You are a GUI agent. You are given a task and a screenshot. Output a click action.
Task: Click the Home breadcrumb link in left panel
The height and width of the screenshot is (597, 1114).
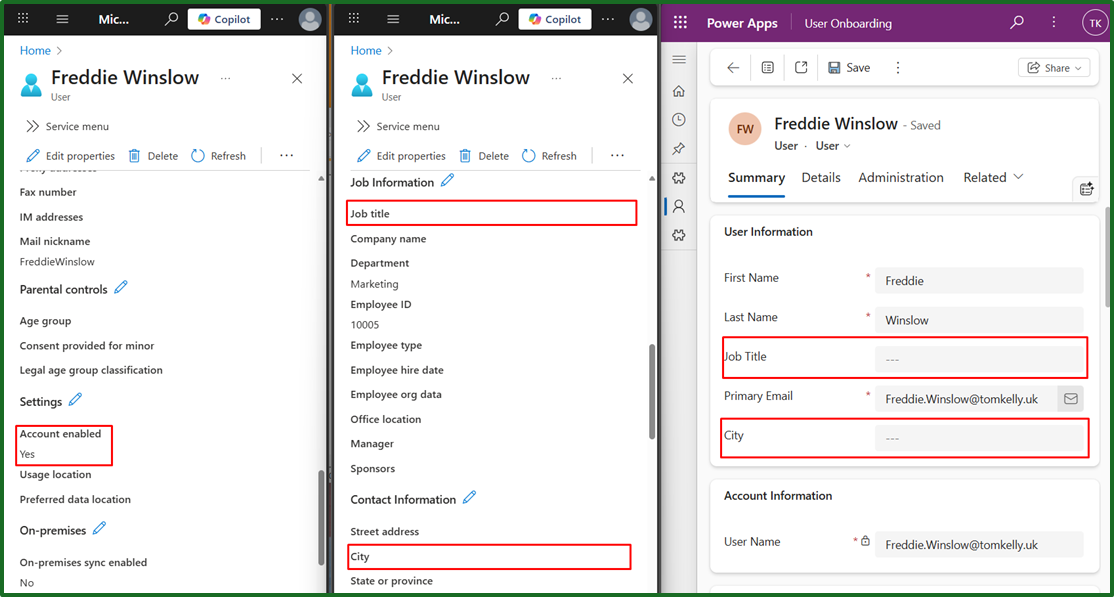click(x=35, y=50)
